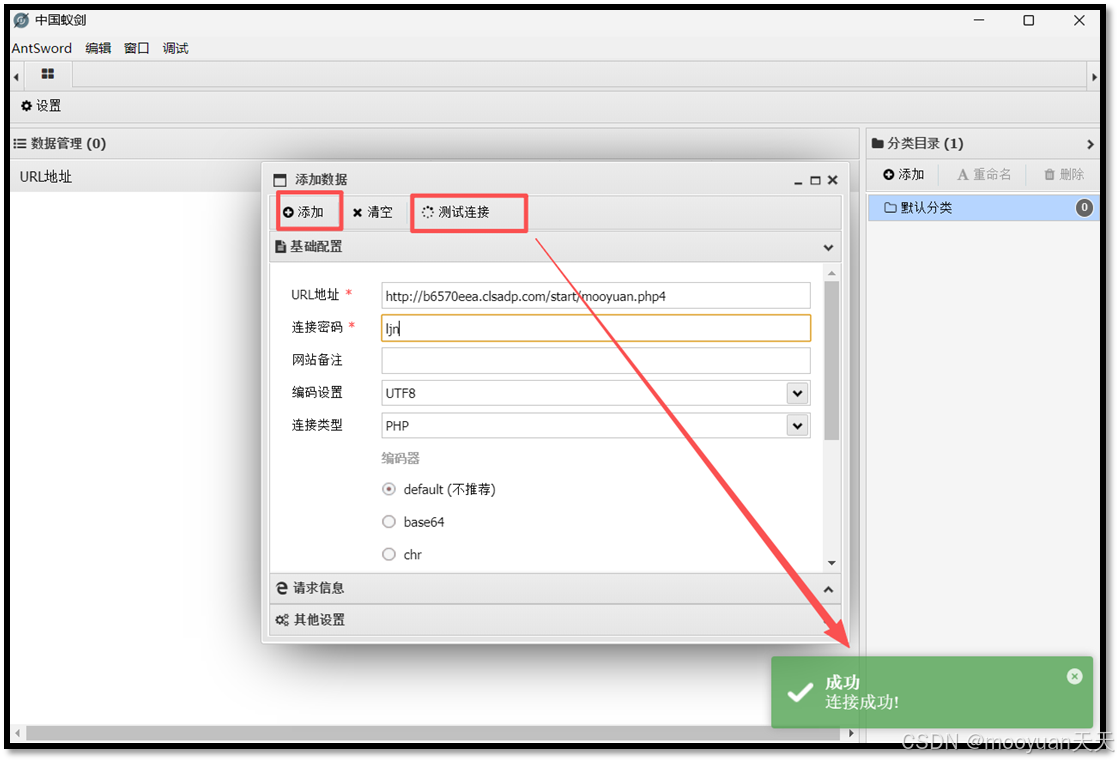Click dialog scrollbar up arrow

coord(831,273)
